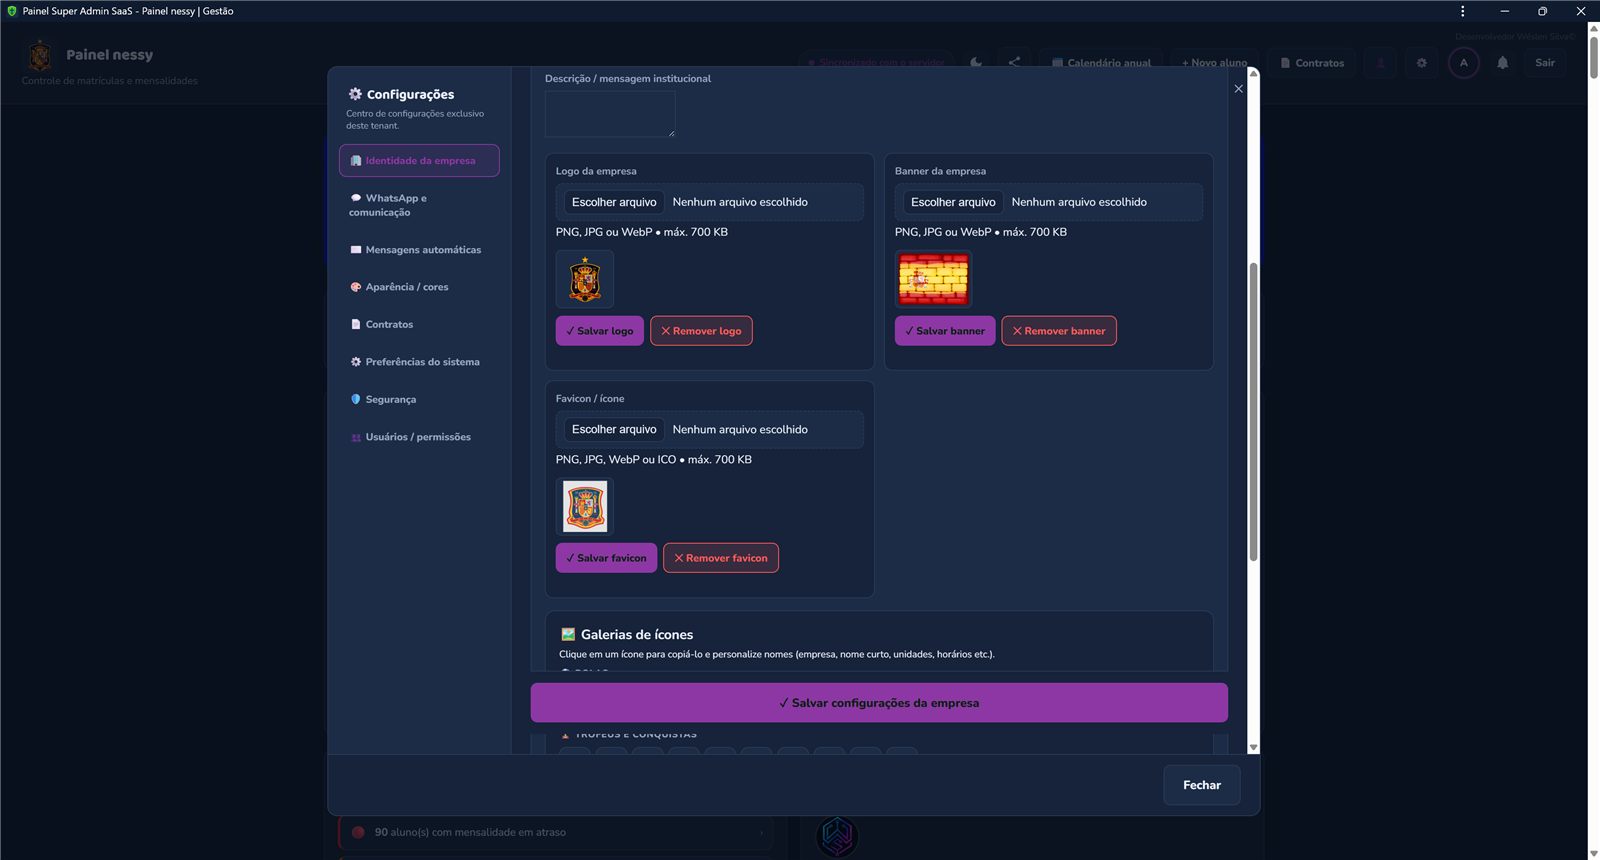Choose a file for 'Logo da empresa'
1600x860 pixels.
pyautogui.click(x=614, y=202)
